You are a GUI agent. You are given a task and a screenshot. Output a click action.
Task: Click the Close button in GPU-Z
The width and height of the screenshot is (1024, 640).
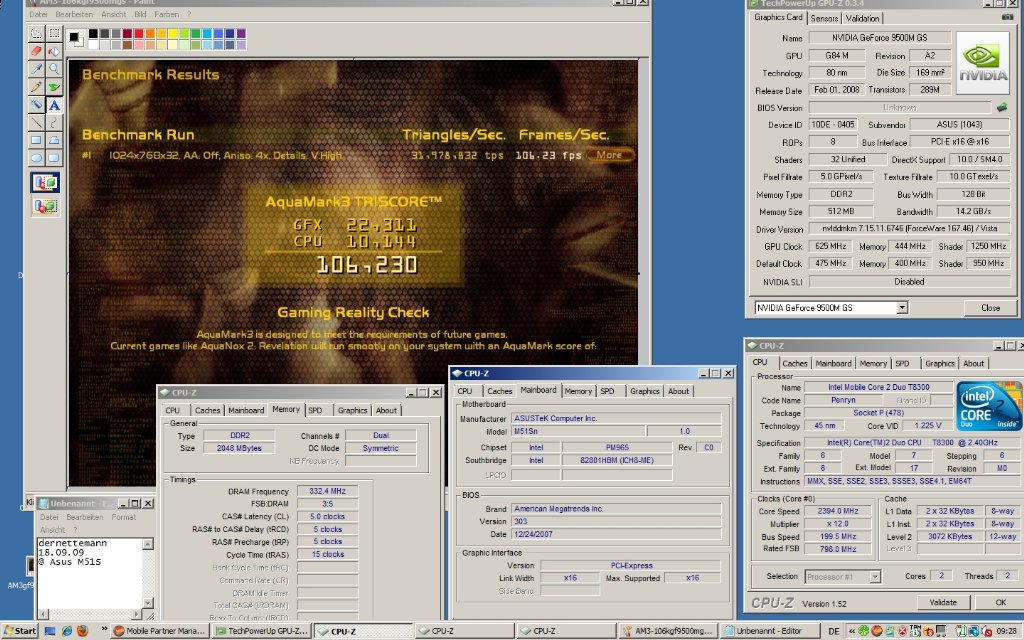(990, 308)
